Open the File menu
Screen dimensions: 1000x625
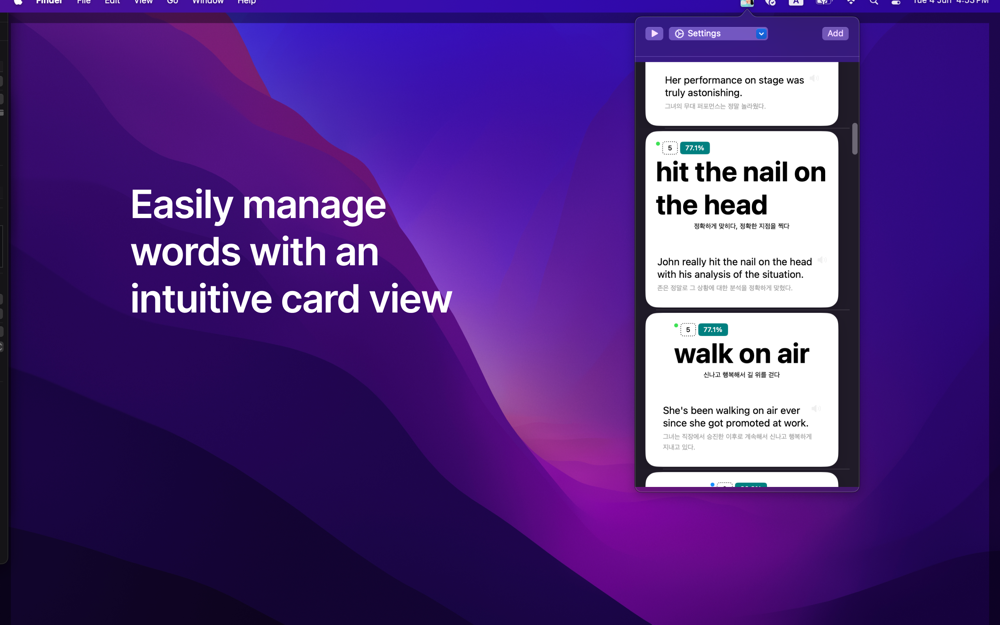pyautogui.click(x=84, y=3)
